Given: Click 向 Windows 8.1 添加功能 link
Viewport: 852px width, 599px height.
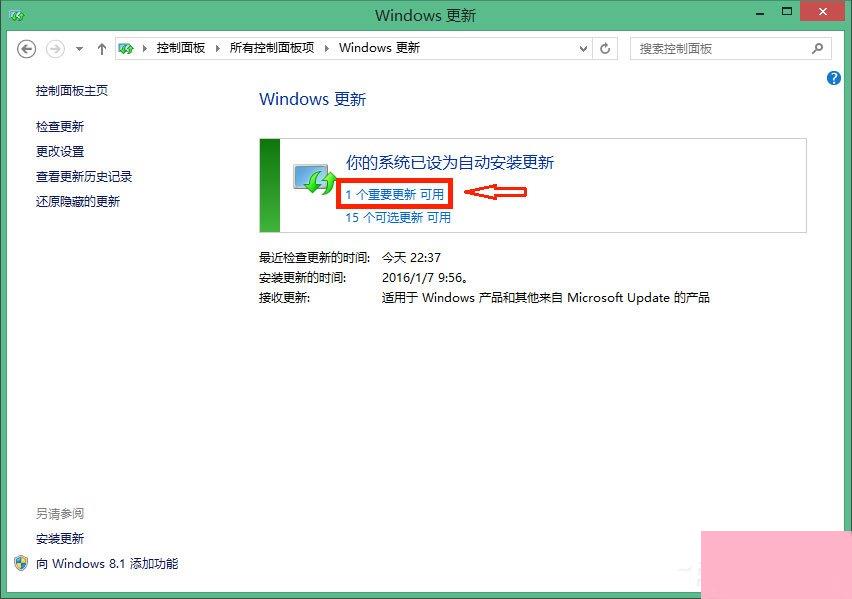Looking at the screenshot, I should click(107, 563).
